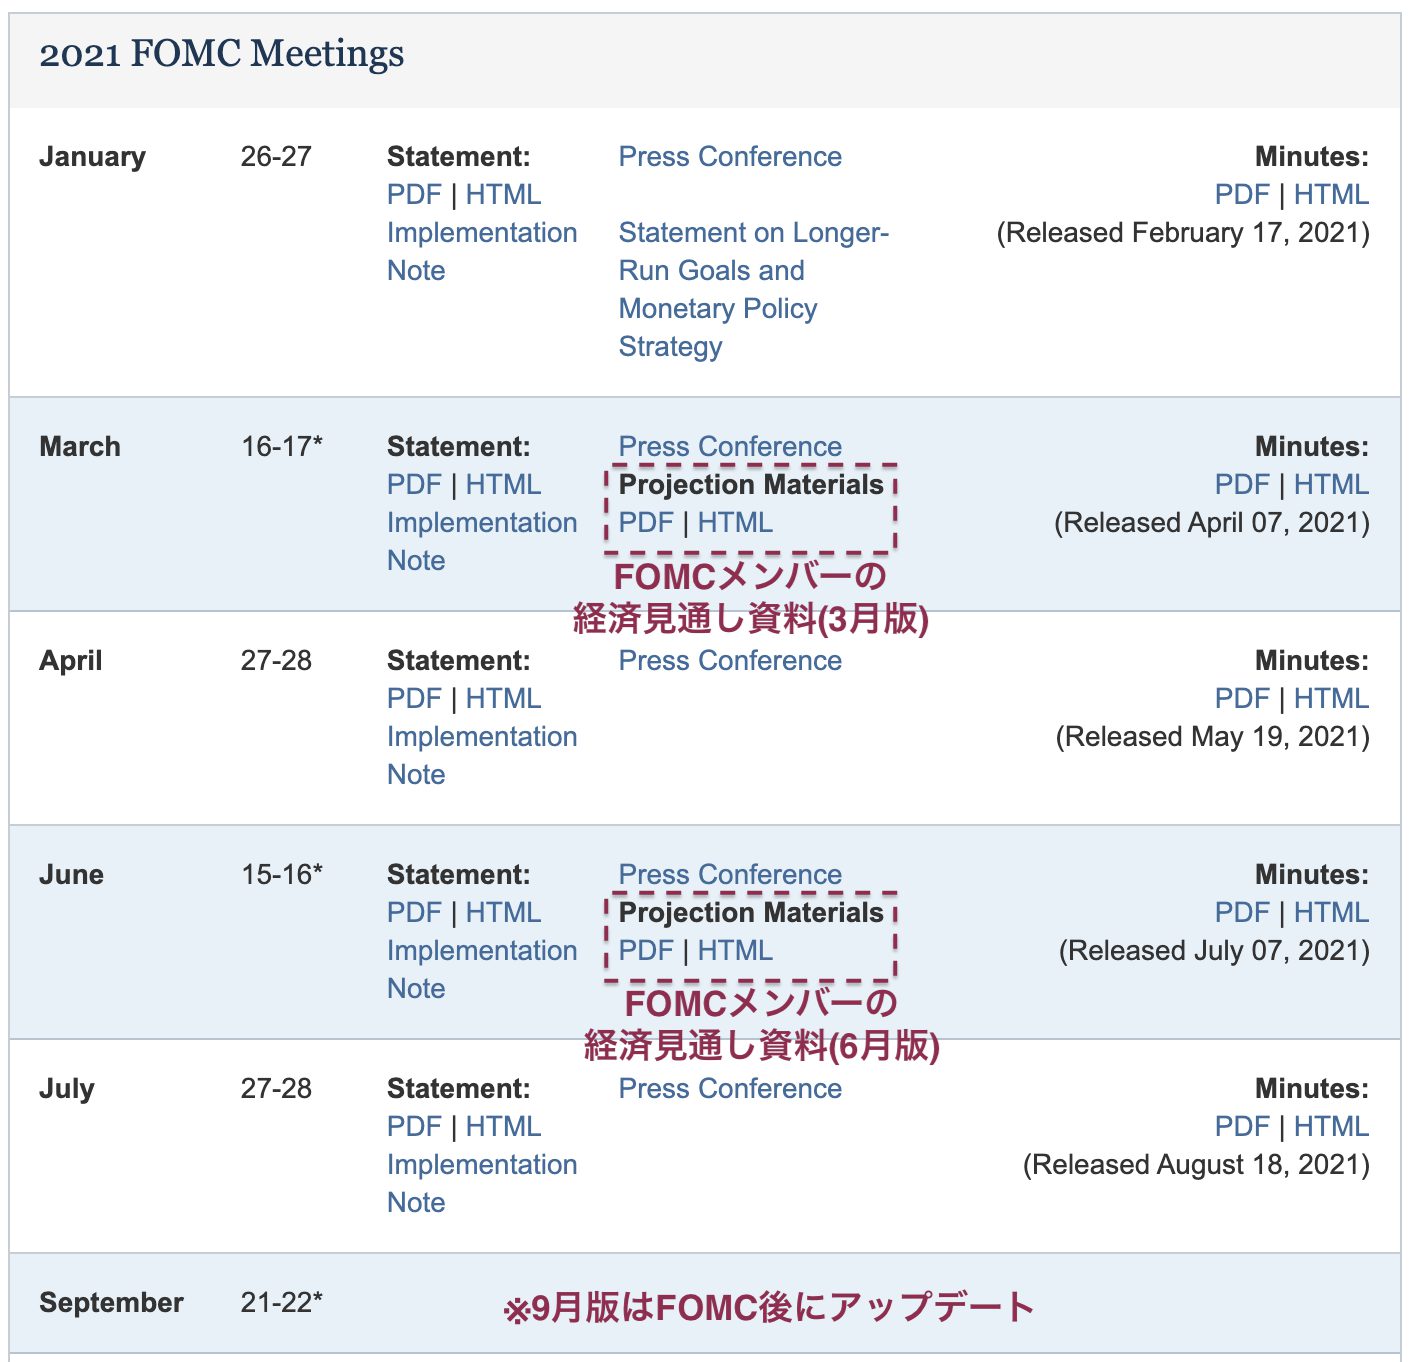The image size is (1414, 1362).
Task: Open April Minutes PDF link
Action: 1242,699
